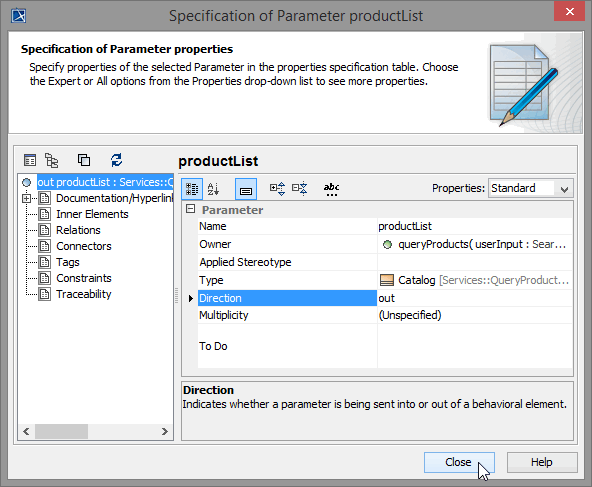Click the Catalog type icon in Type row
The width and height of the screenshot is (592, 487).
coord(387,280)
